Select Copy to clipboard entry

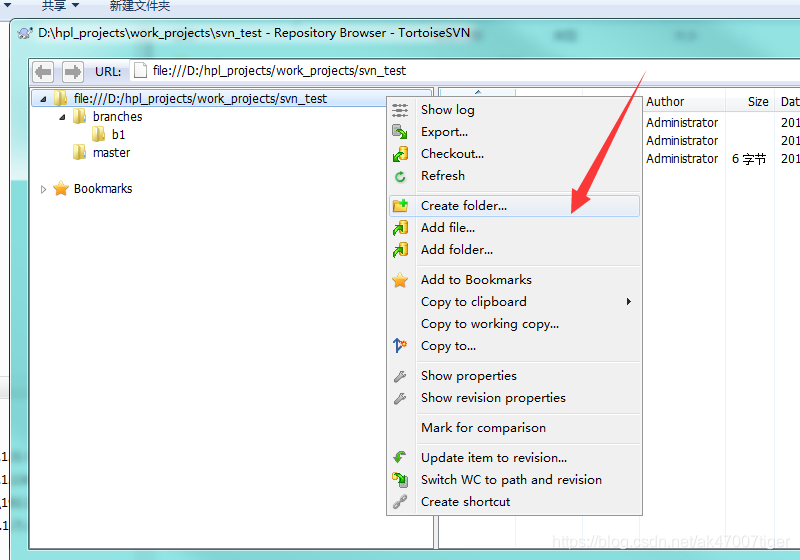[x=514, y=301]
